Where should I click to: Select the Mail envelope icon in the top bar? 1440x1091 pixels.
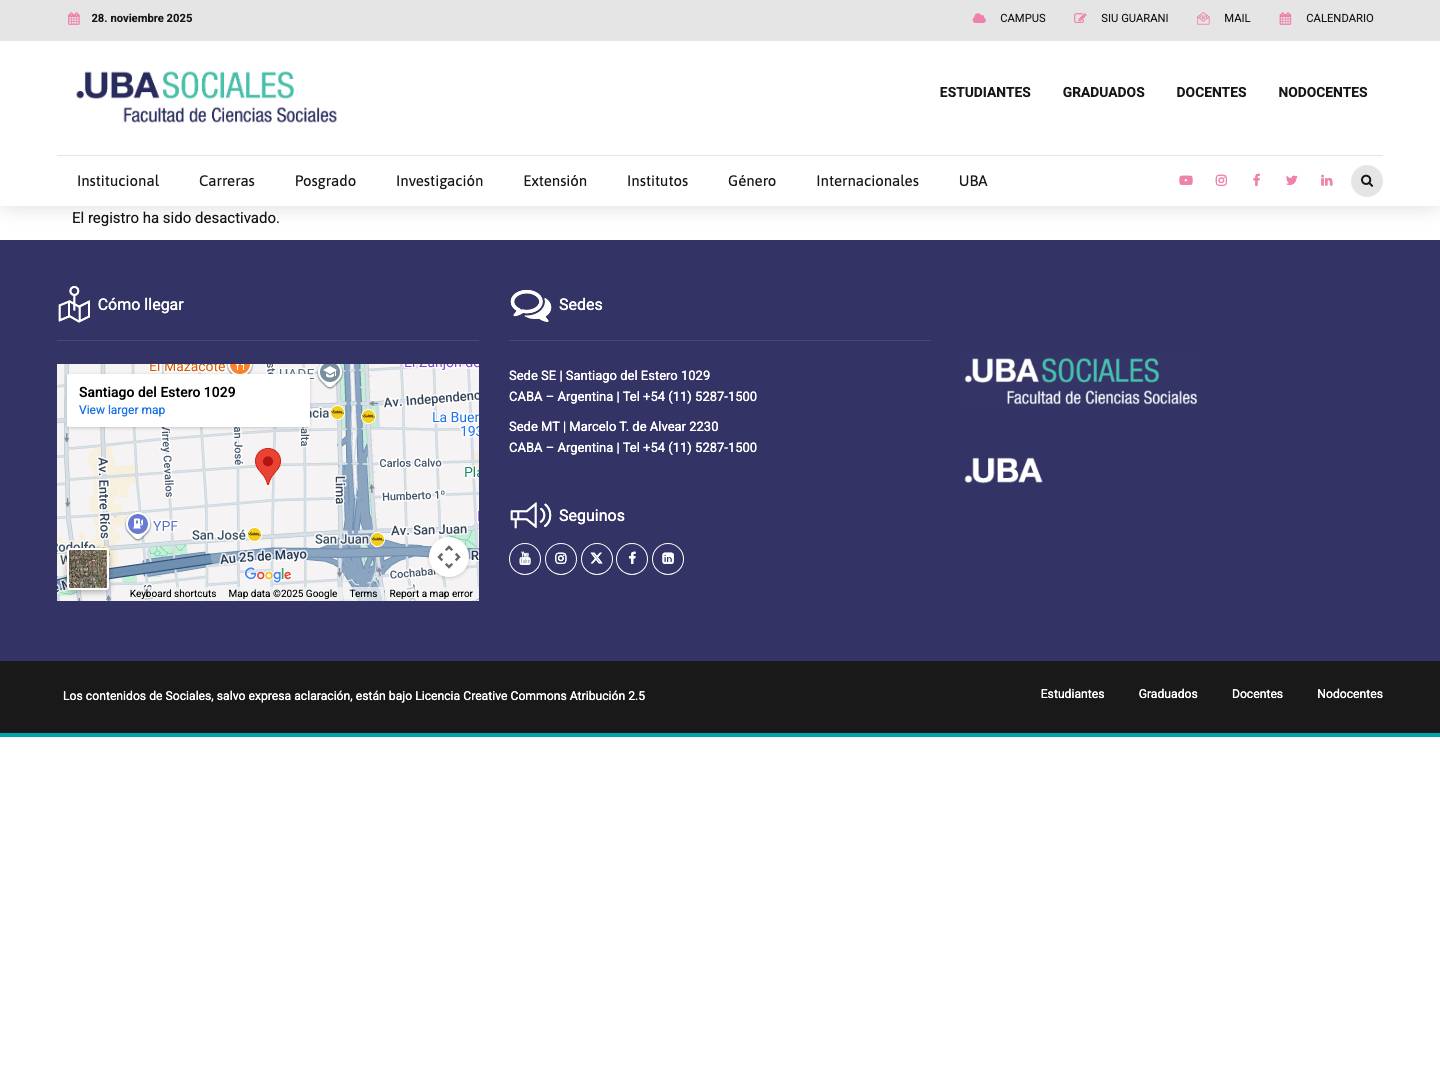pyautogui.click(x=1203, y=18)
